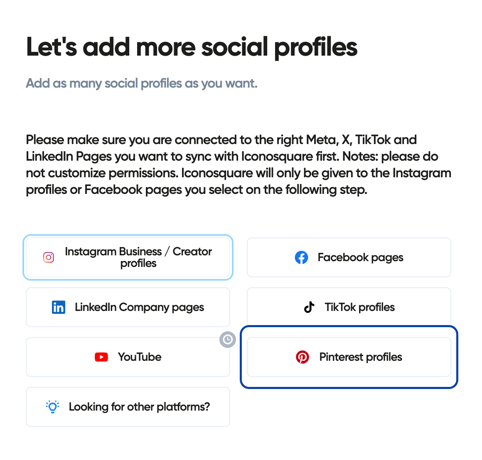Viewport: 482px width, 460px height.
Task: Select Pinterest profiles
Action: [x=349, y=357]
